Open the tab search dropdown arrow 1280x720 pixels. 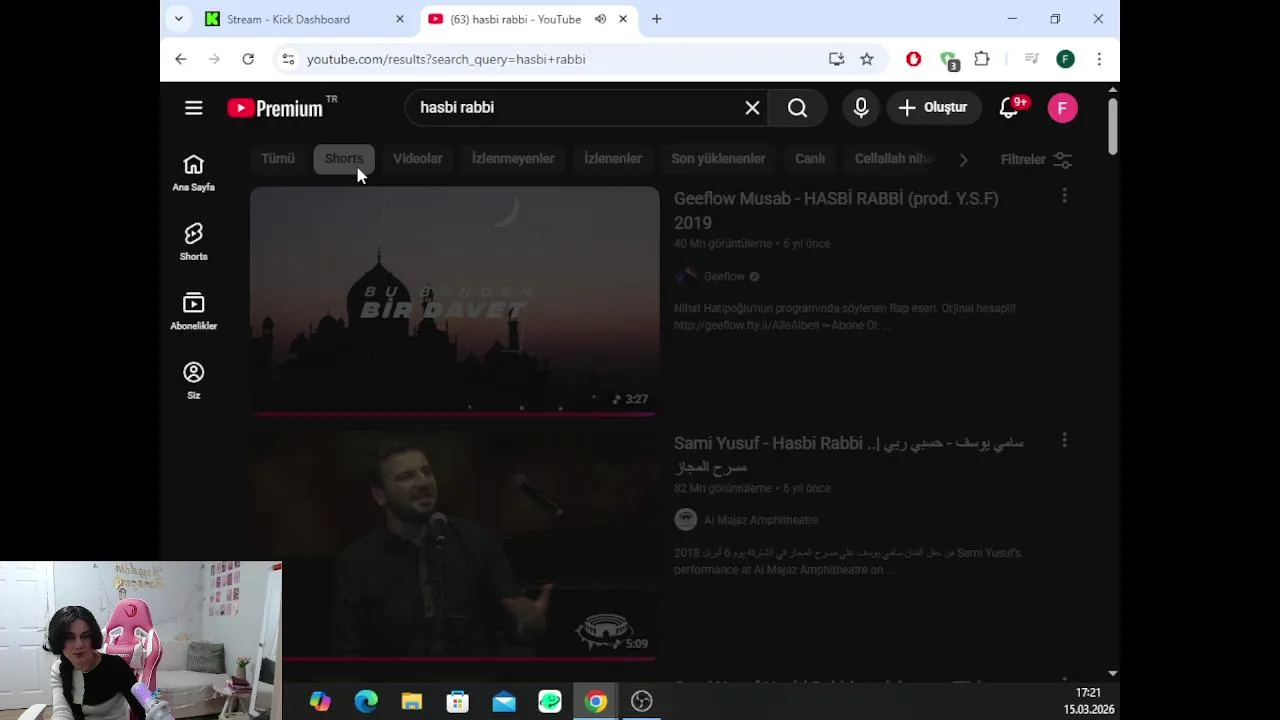pyautogui.click(x=178, y=19)
